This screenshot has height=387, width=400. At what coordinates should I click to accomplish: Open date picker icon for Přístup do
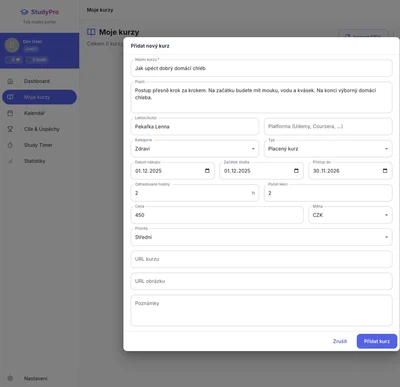(x=385, y=171)
